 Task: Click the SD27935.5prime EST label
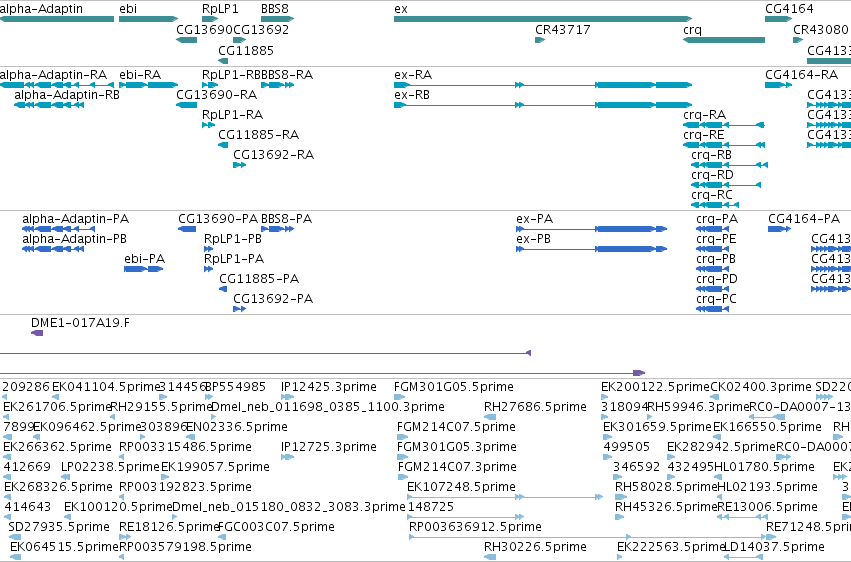[x=59, y=528]
